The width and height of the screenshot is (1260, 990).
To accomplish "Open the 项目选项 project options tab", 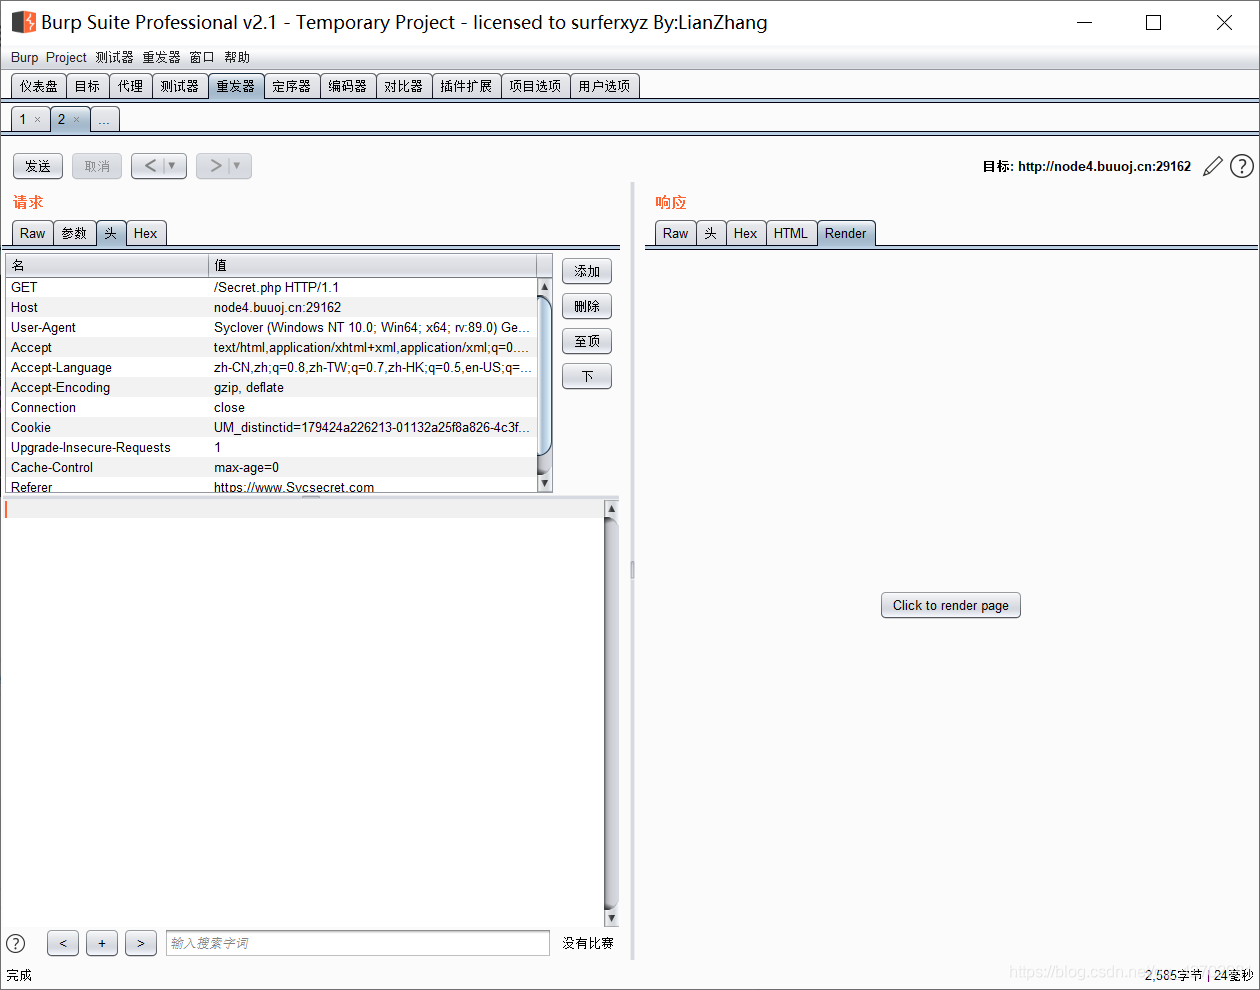I will click(x=535, y=86).
